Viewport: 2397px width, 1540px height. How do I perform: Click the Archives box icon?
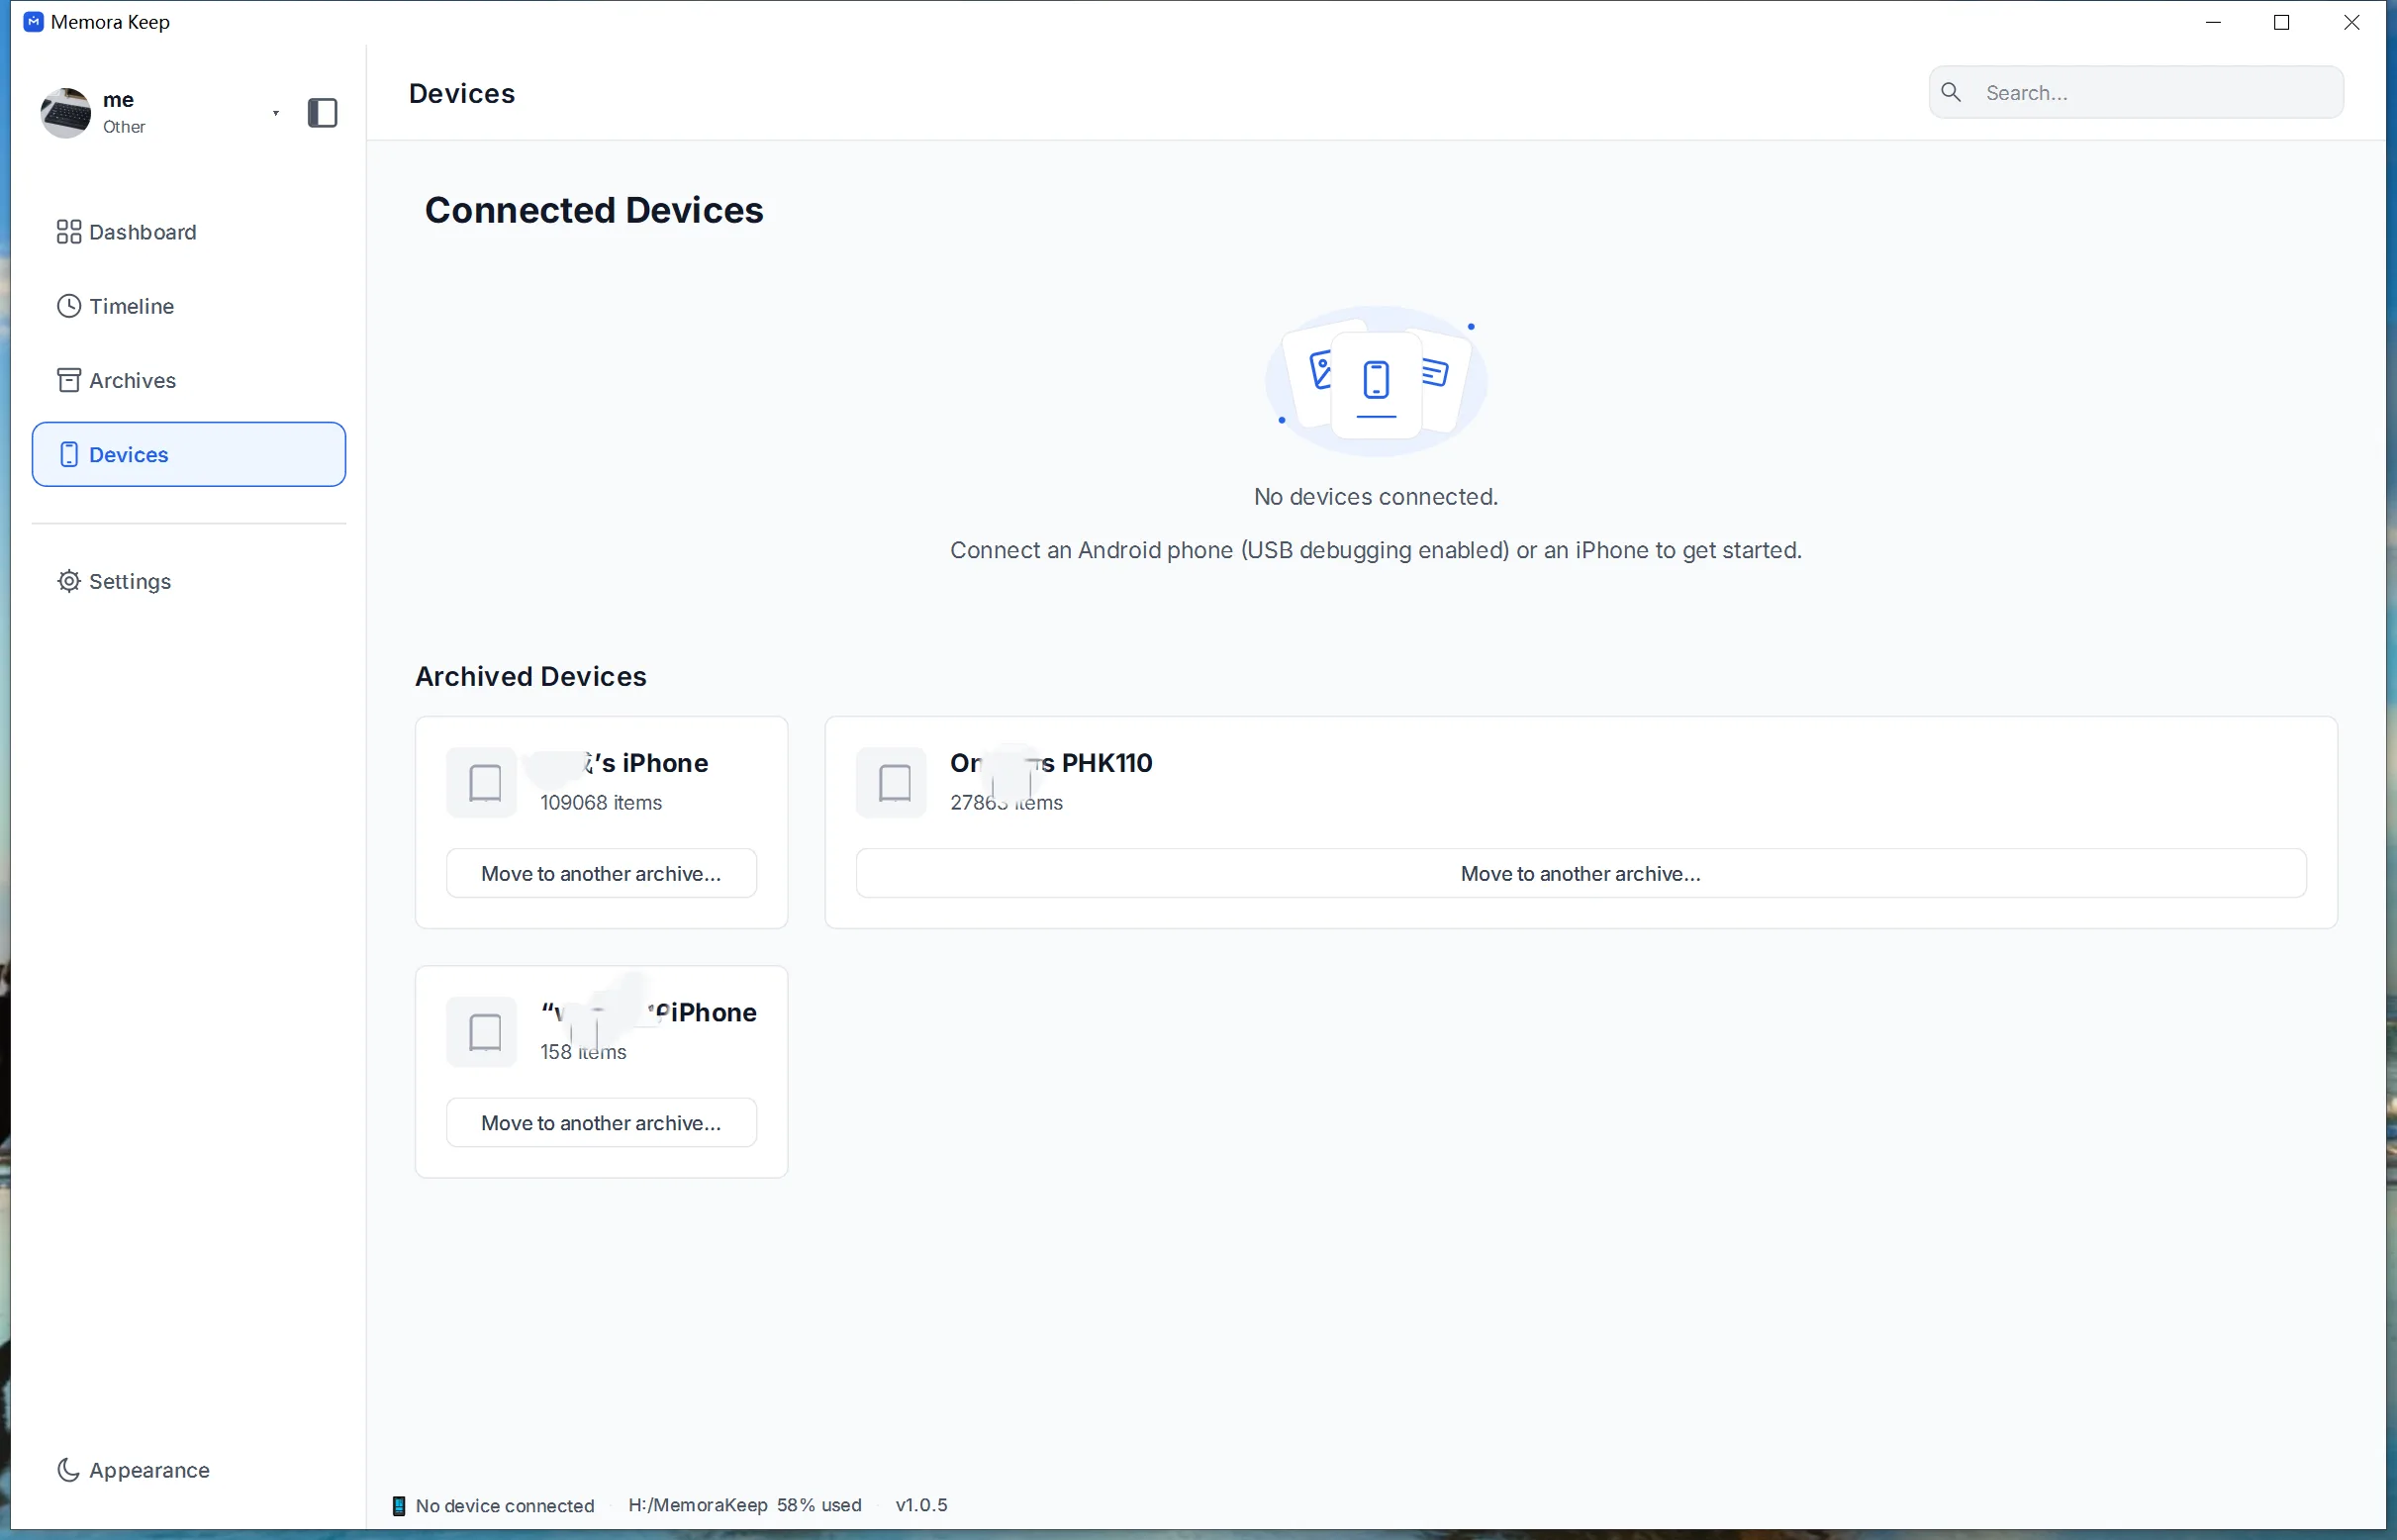click(68, 380)
